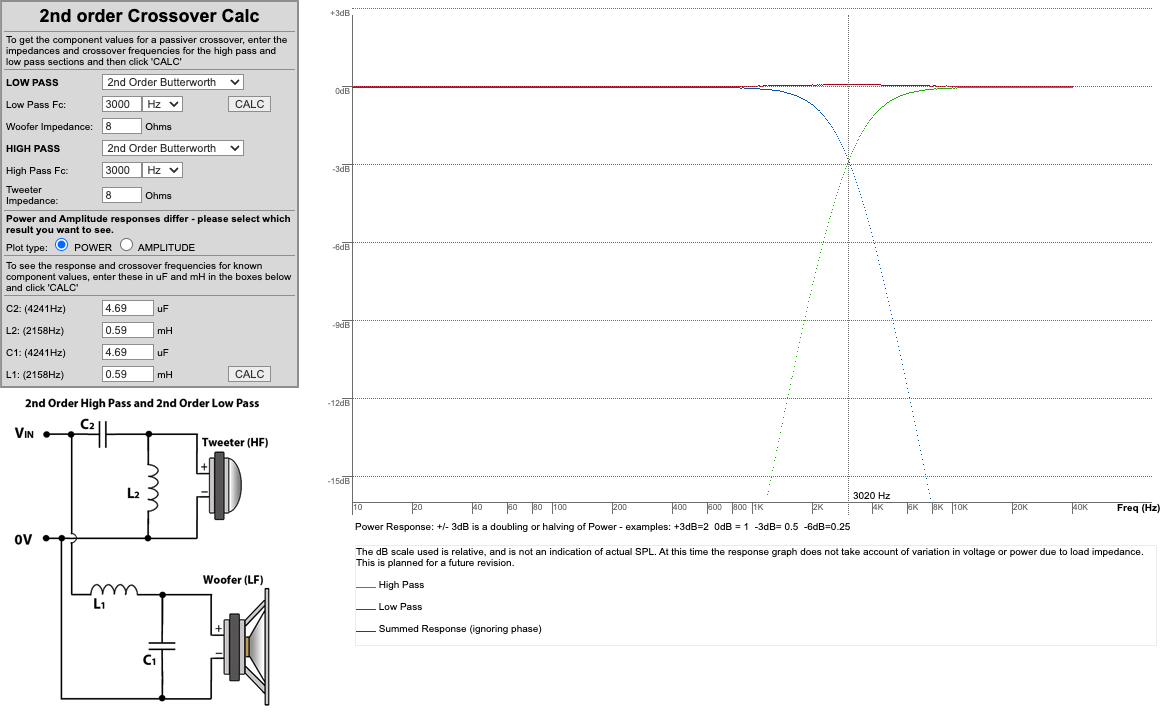This screenshot has height=728, width=1172.
Task: Click the C2 capacitor symbol in schematic
Action: [x=103, y=434]
